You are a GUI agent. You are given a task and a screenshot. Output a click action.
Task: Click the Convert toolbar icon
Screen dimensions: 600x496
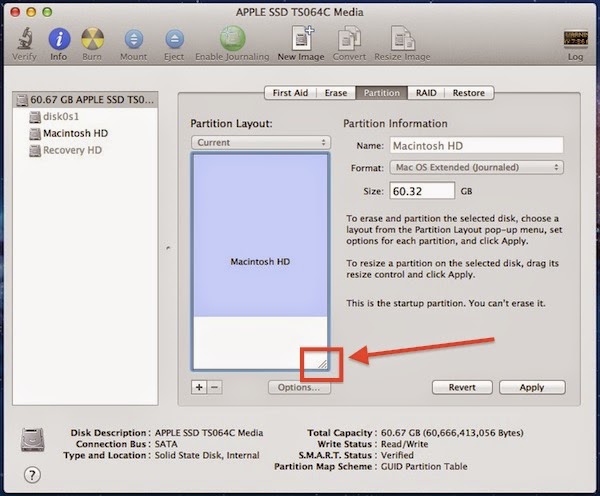click(349, 38)
